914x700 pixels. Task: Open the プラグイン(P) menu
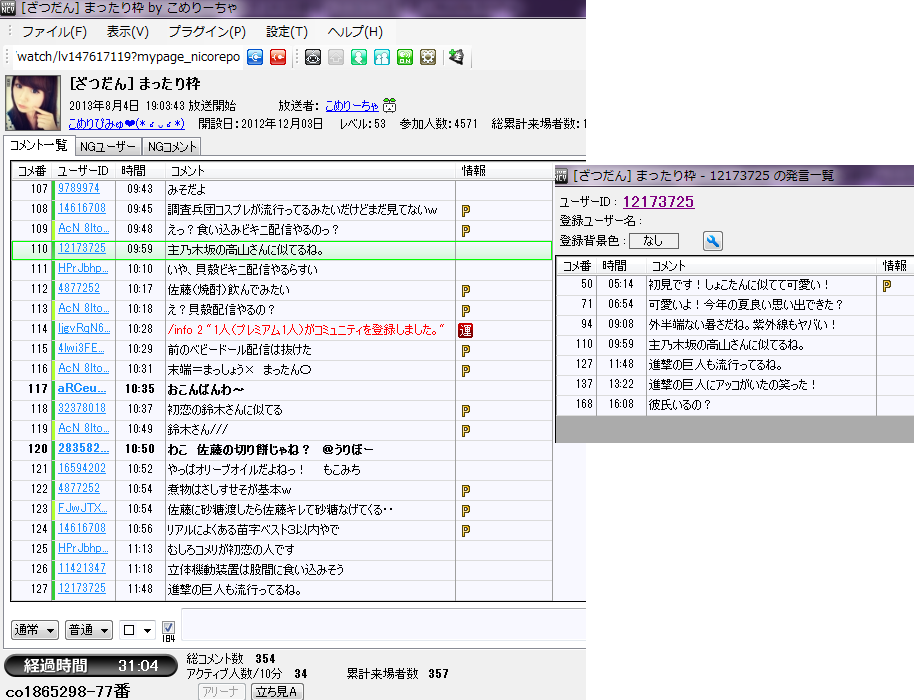click(207, 31)
